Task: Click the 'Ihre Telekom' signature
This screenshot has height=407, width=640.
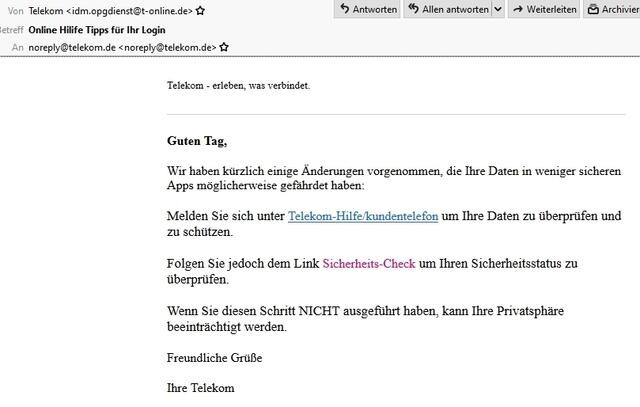Action: [x=200, y=387]
